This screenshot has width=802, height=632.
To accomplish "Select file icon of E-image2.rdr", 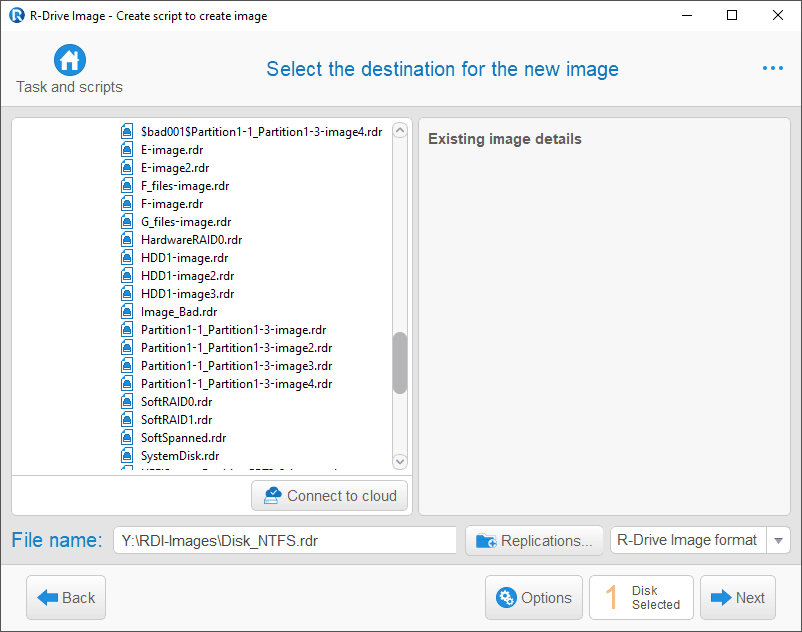I will pos(127,168).
